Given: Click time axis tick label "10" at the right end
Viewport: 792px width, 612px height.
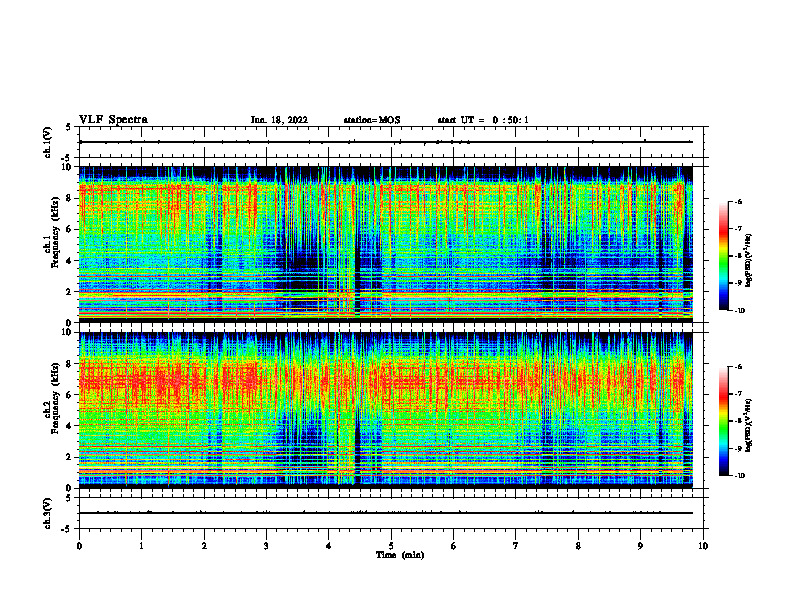Looking at the screenshot, I should (703, 546).
